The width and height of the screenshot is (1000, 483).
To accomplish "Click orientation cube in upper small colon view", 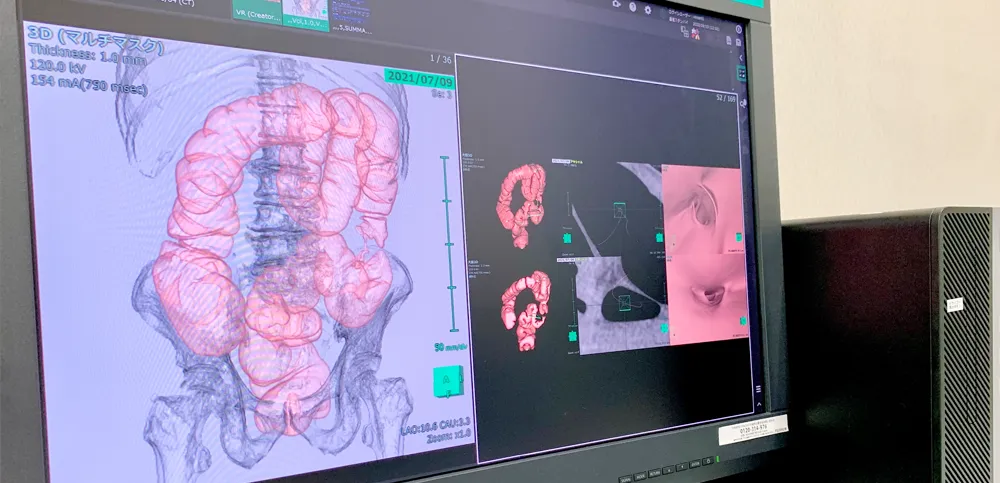I will pos(567,239).
